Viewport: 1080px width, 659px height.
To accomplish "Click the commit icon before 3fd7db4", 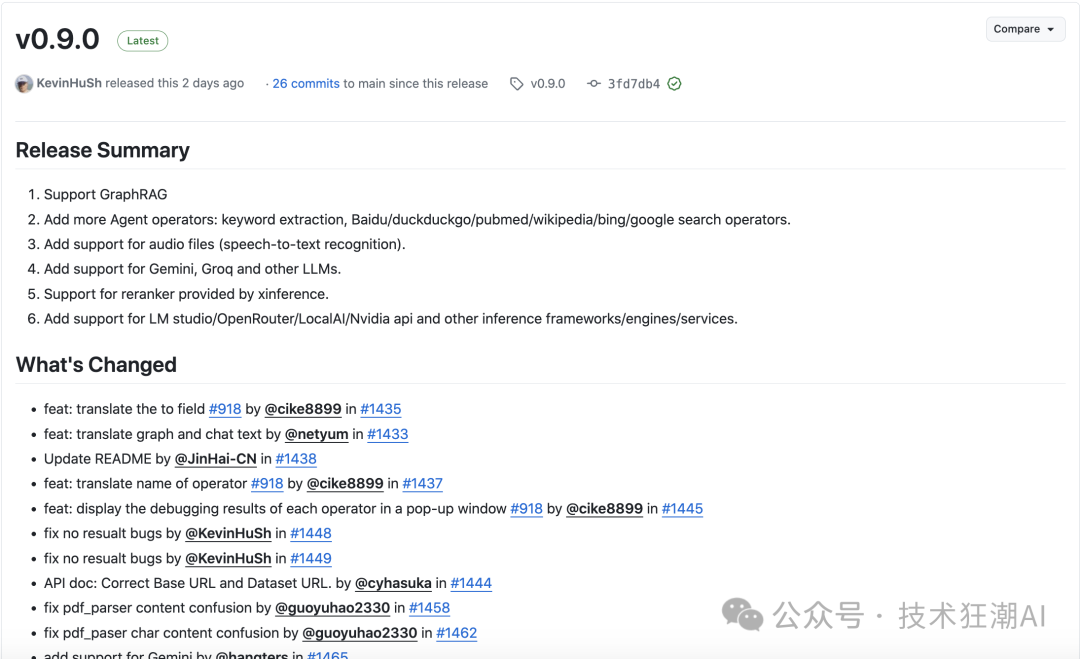I will tap(594, 83).
